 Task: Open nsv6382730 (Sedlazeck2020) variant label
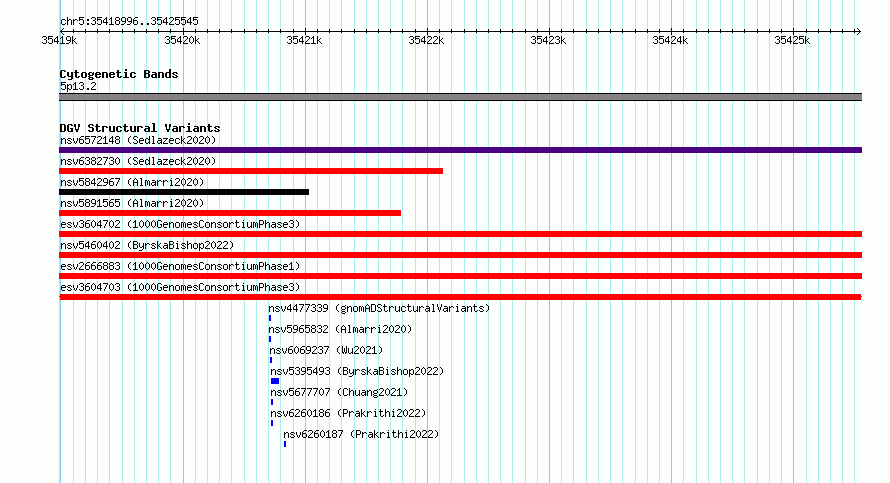[x=138, y=161]
